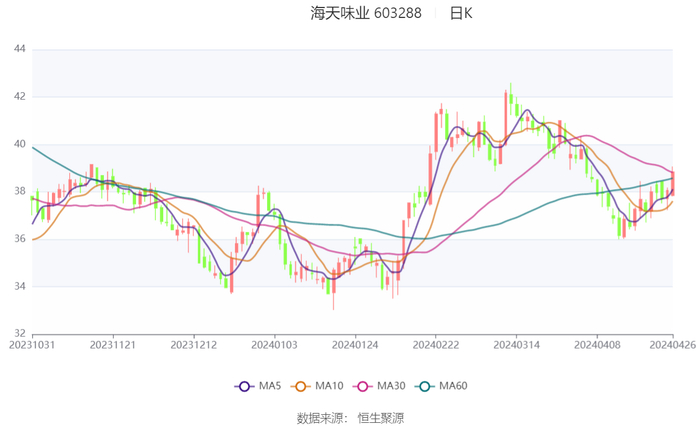The height and width of the screenshot is (426, 700).
Task: Click the y-axis value 38
Action: tap(20, 191)
